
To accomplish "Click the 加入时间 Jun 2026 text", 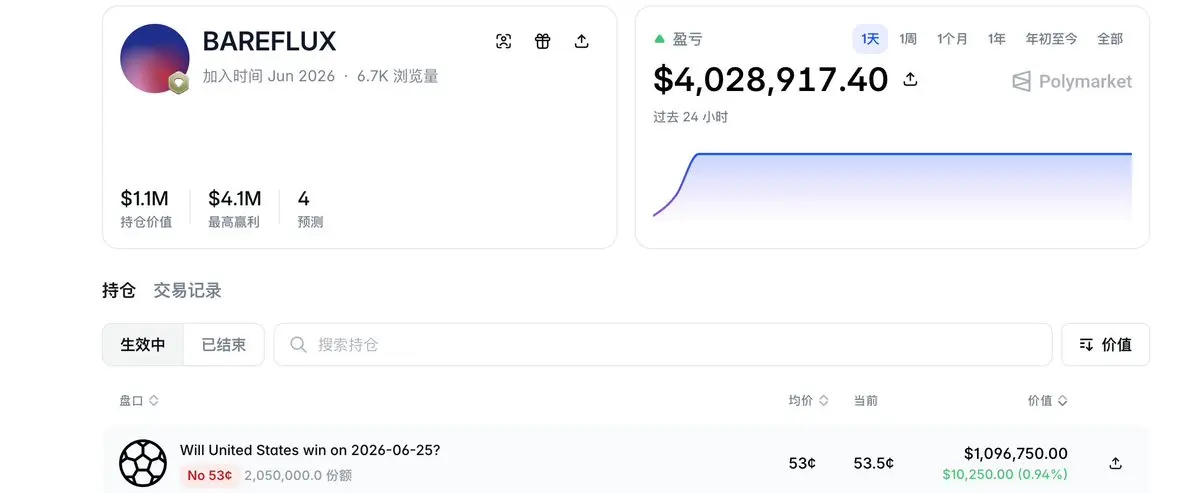I will click(268, 76).
